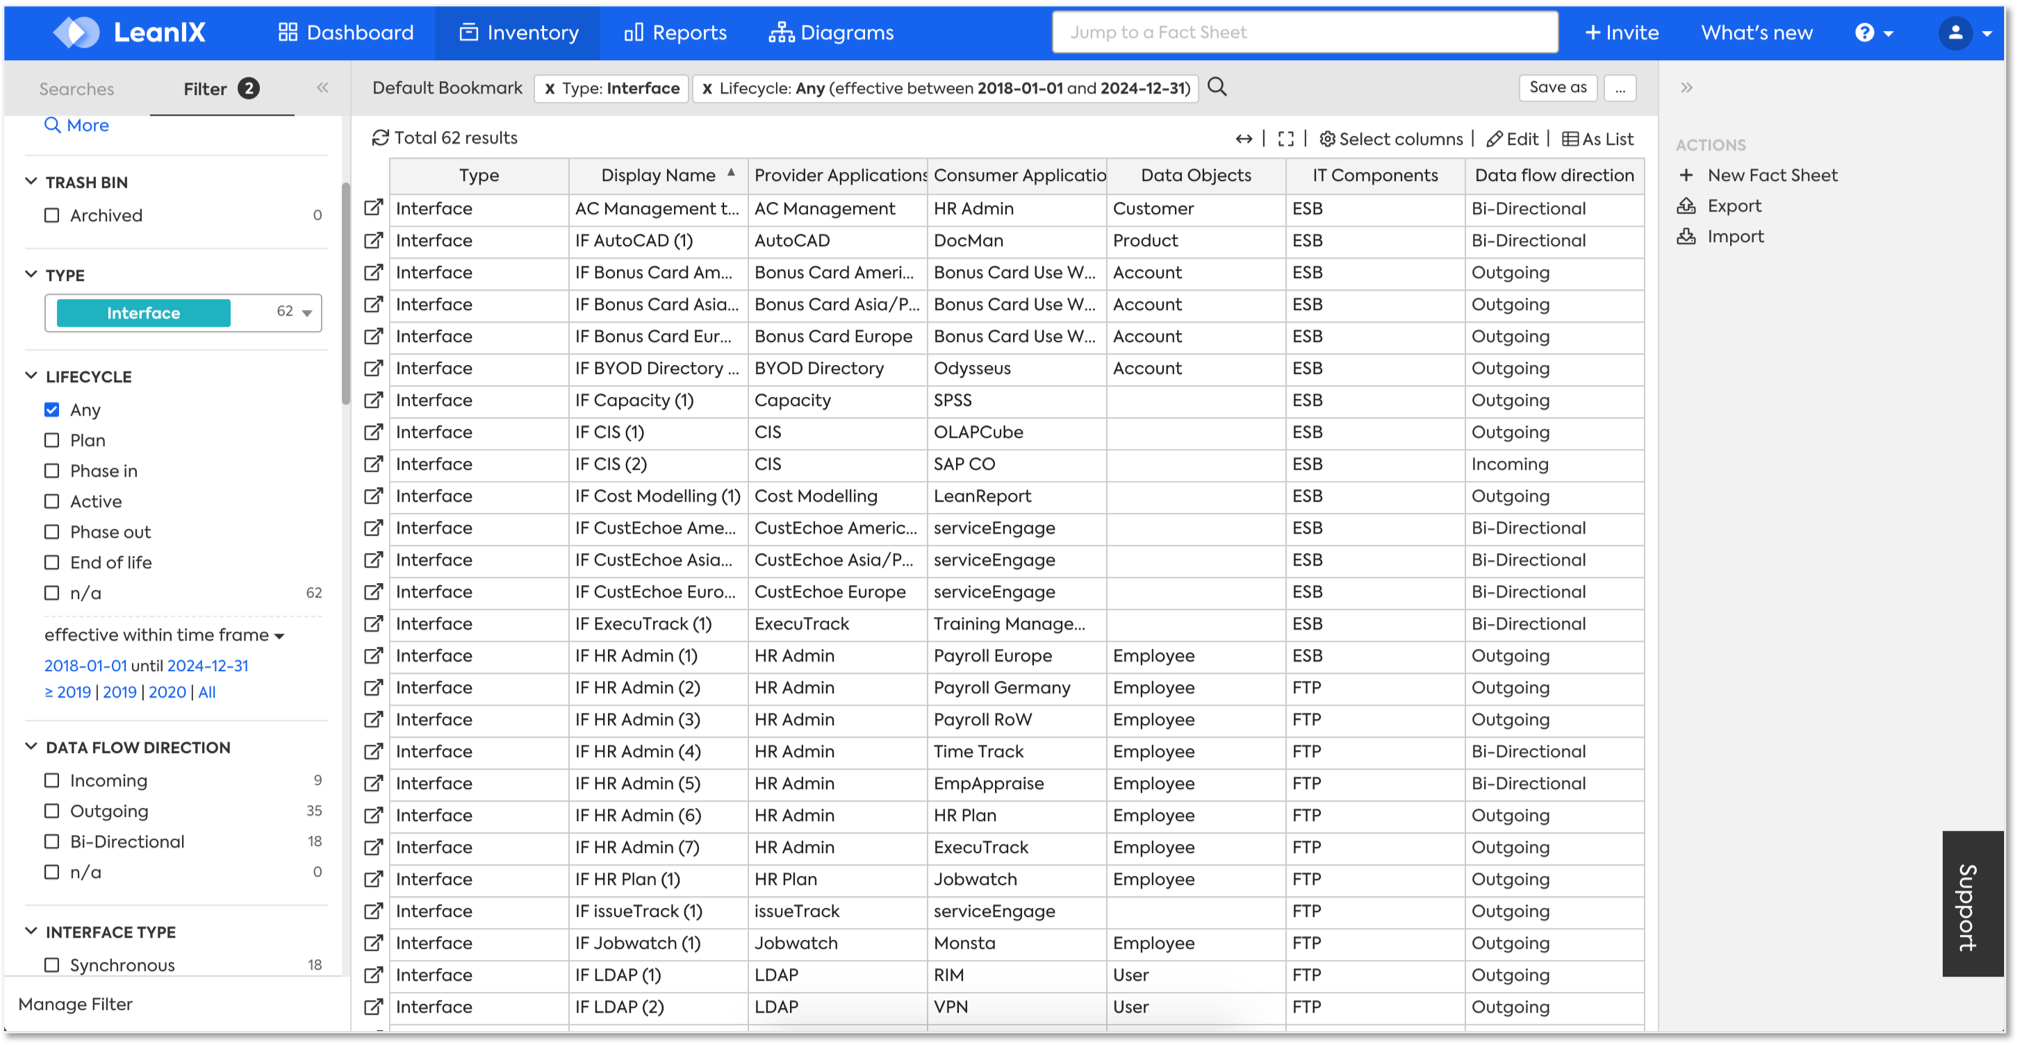Image resolution: width=2018 pixels, height=1045 pixels.
Task: Check the Phase in lifecycle checkbox
Action: click(x=52, y=471)
